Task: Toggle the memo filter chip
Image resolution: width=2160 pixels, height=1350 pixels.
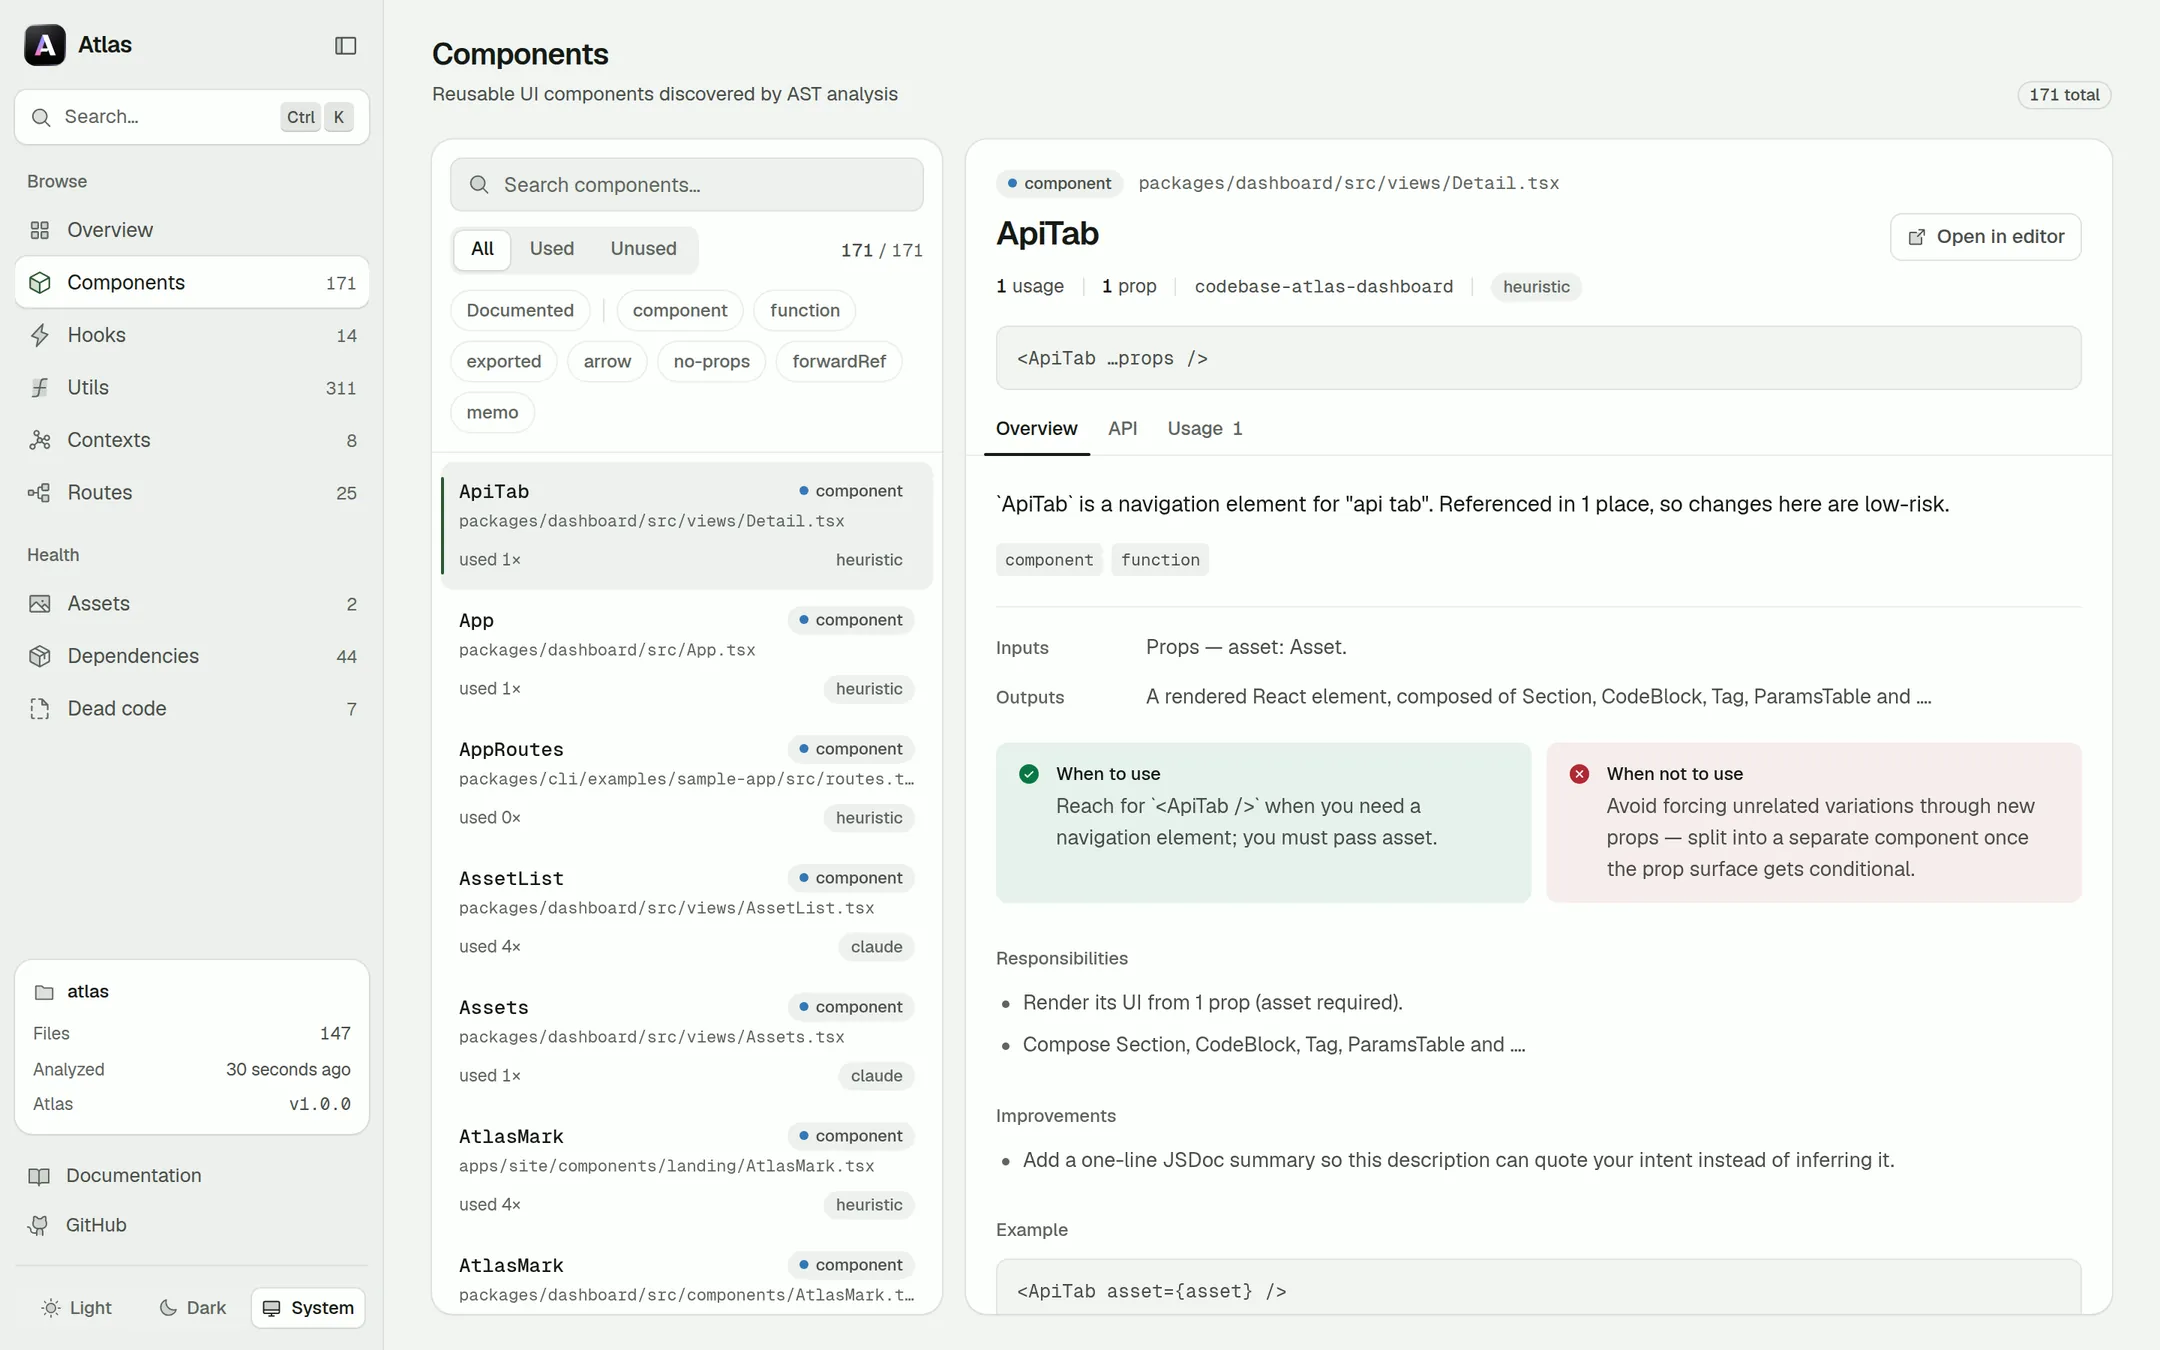Action: point(492,412)
